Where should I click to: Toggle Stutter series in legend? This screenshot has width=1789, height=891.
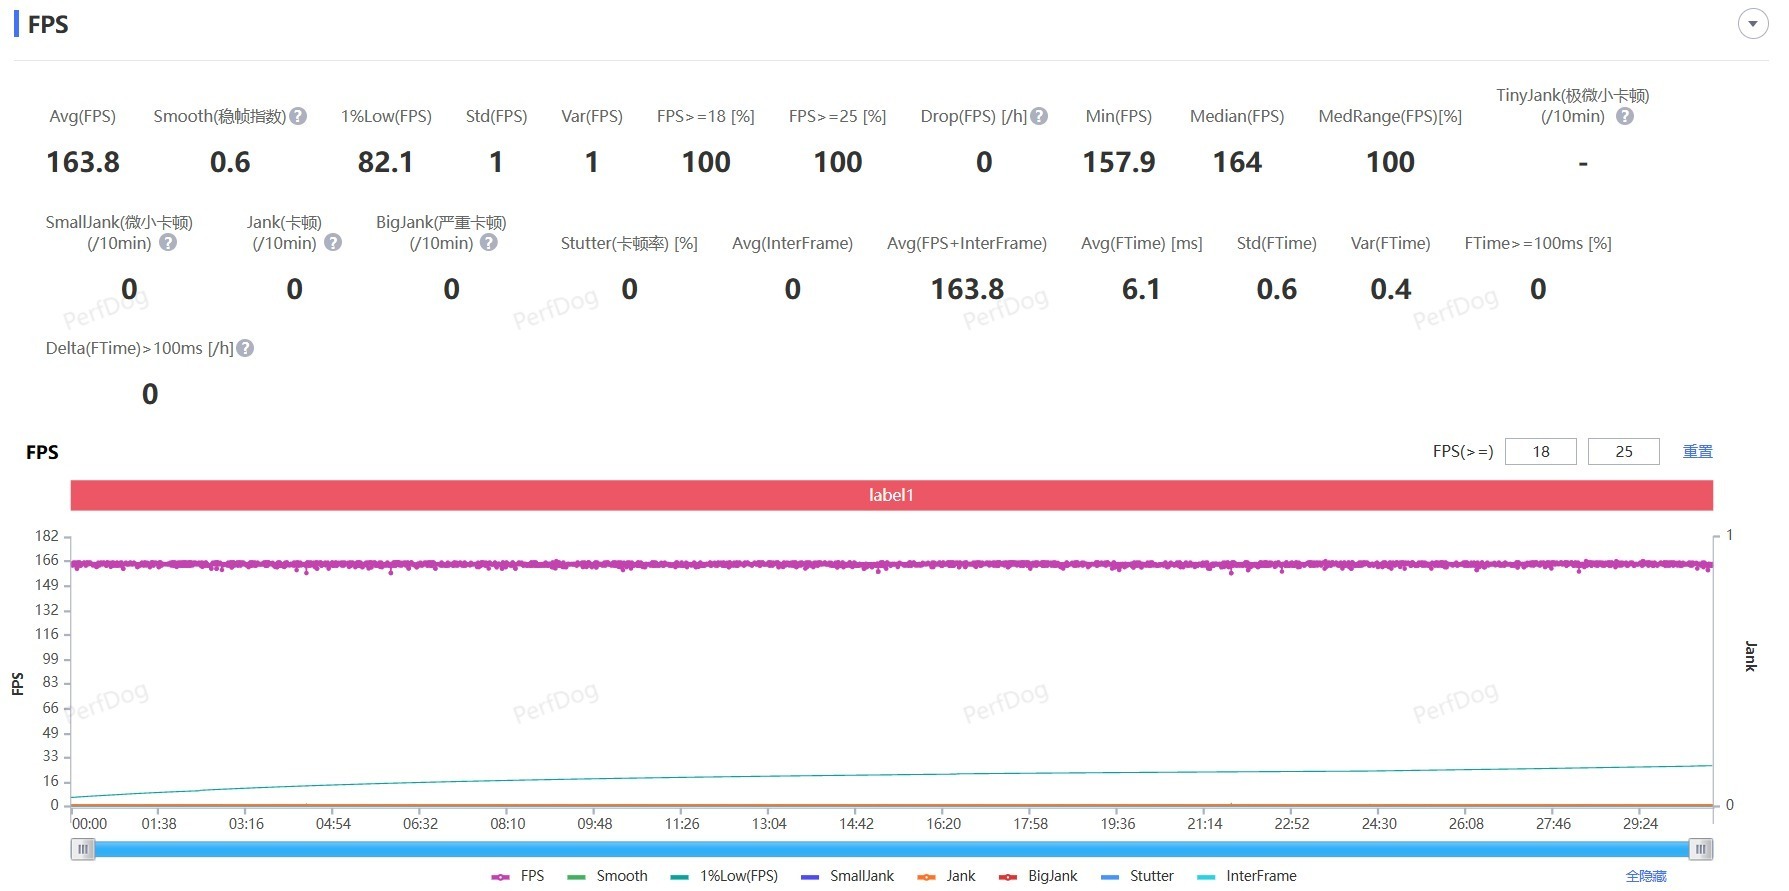[1137, 876]
